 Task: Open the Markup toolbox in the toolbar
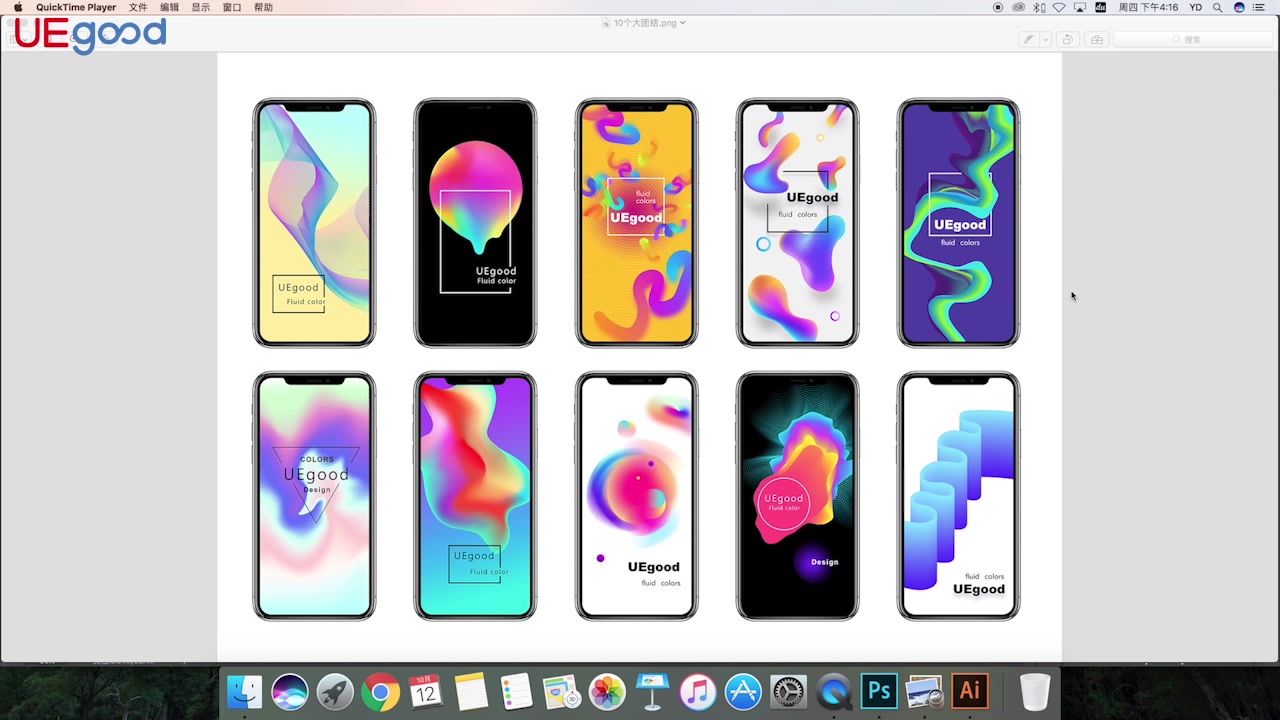1097,39
